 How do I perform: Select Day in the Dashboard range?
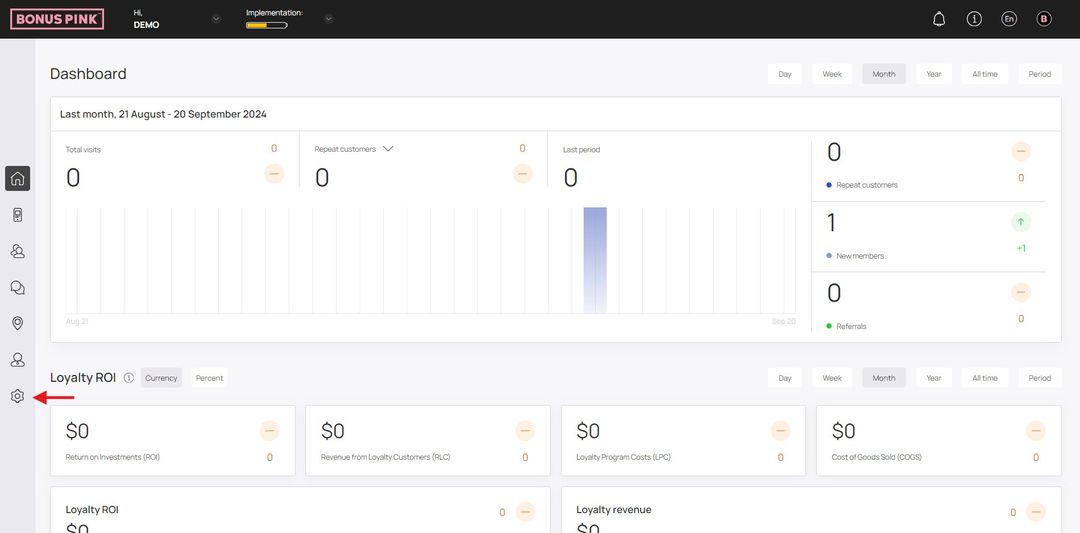tap(785, 74)
